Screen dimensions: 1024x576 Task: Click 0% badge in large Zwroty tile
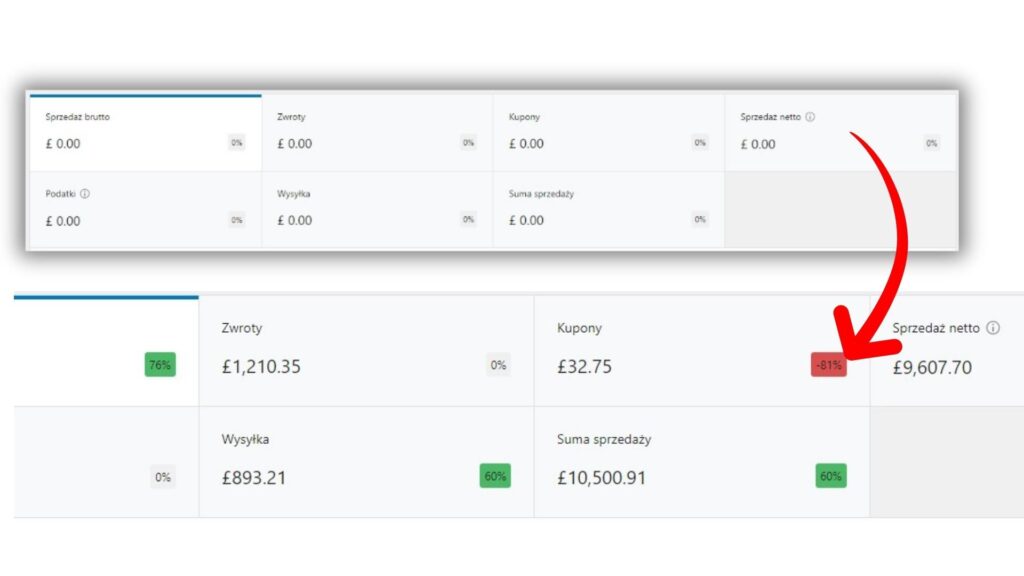click(498, 366)
